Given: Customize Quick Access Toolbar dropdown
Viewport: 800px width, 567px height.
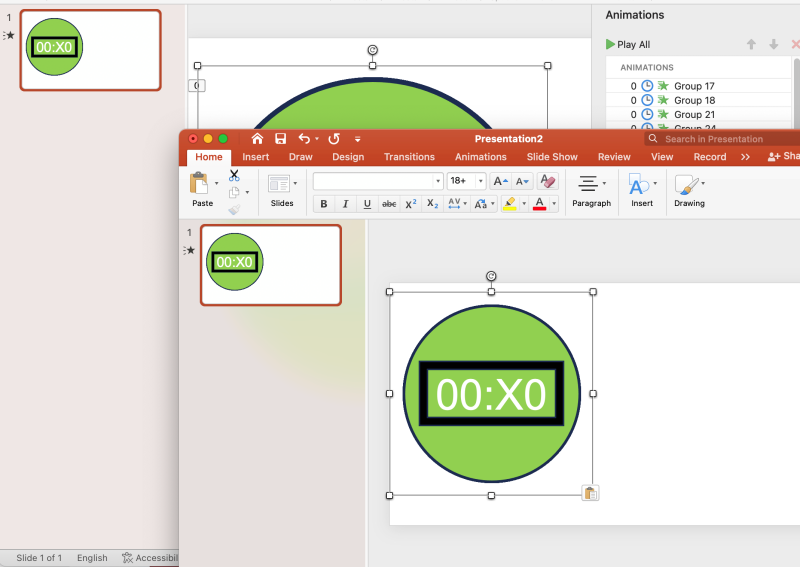Looking at the screenshot, I should (358, 139).
